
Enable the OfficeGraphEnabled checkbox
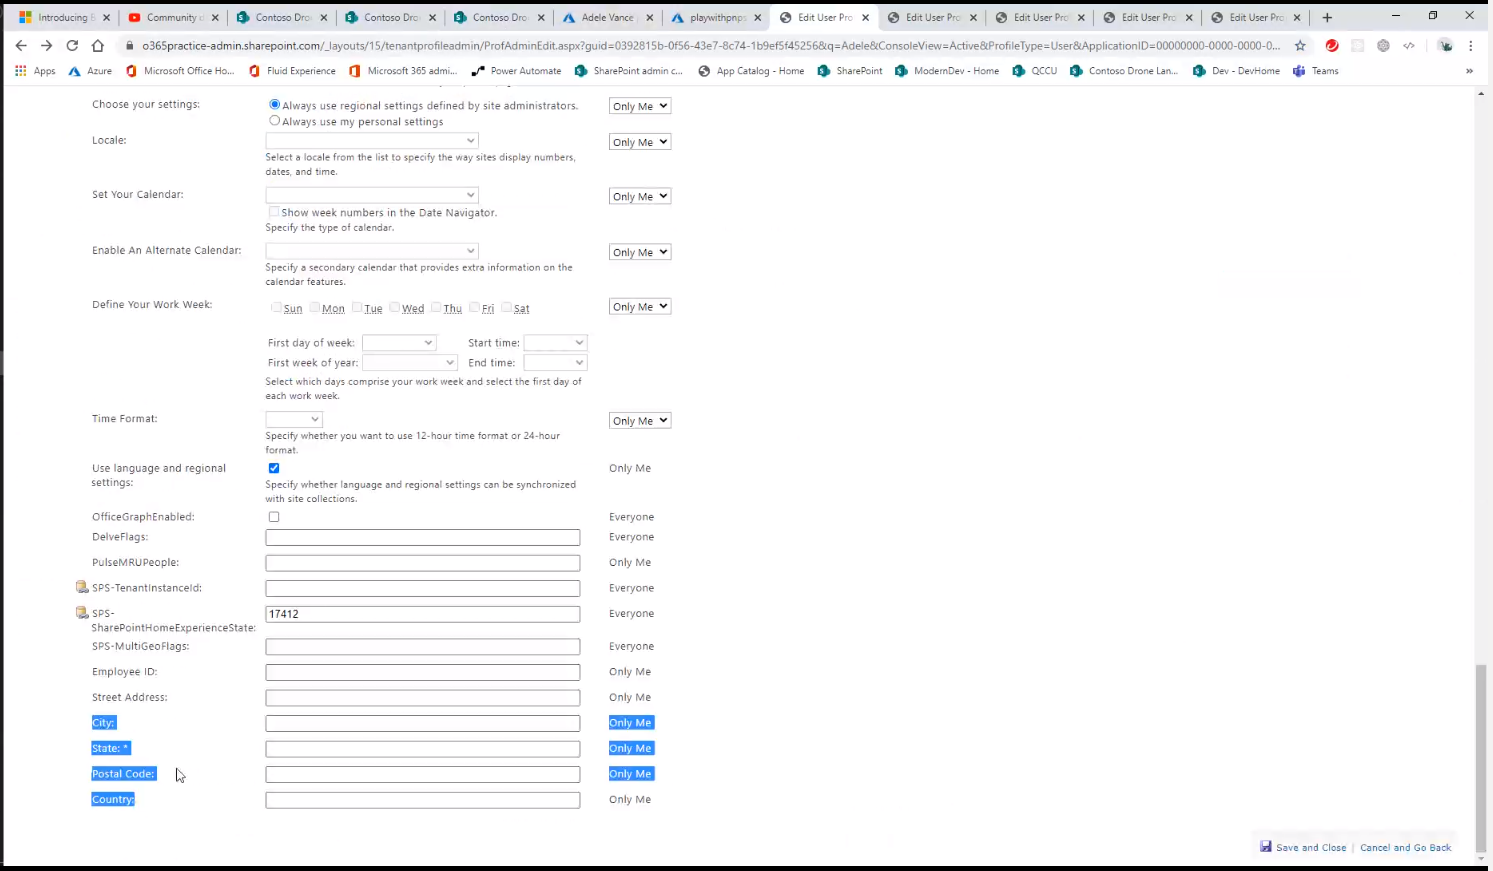274,516
